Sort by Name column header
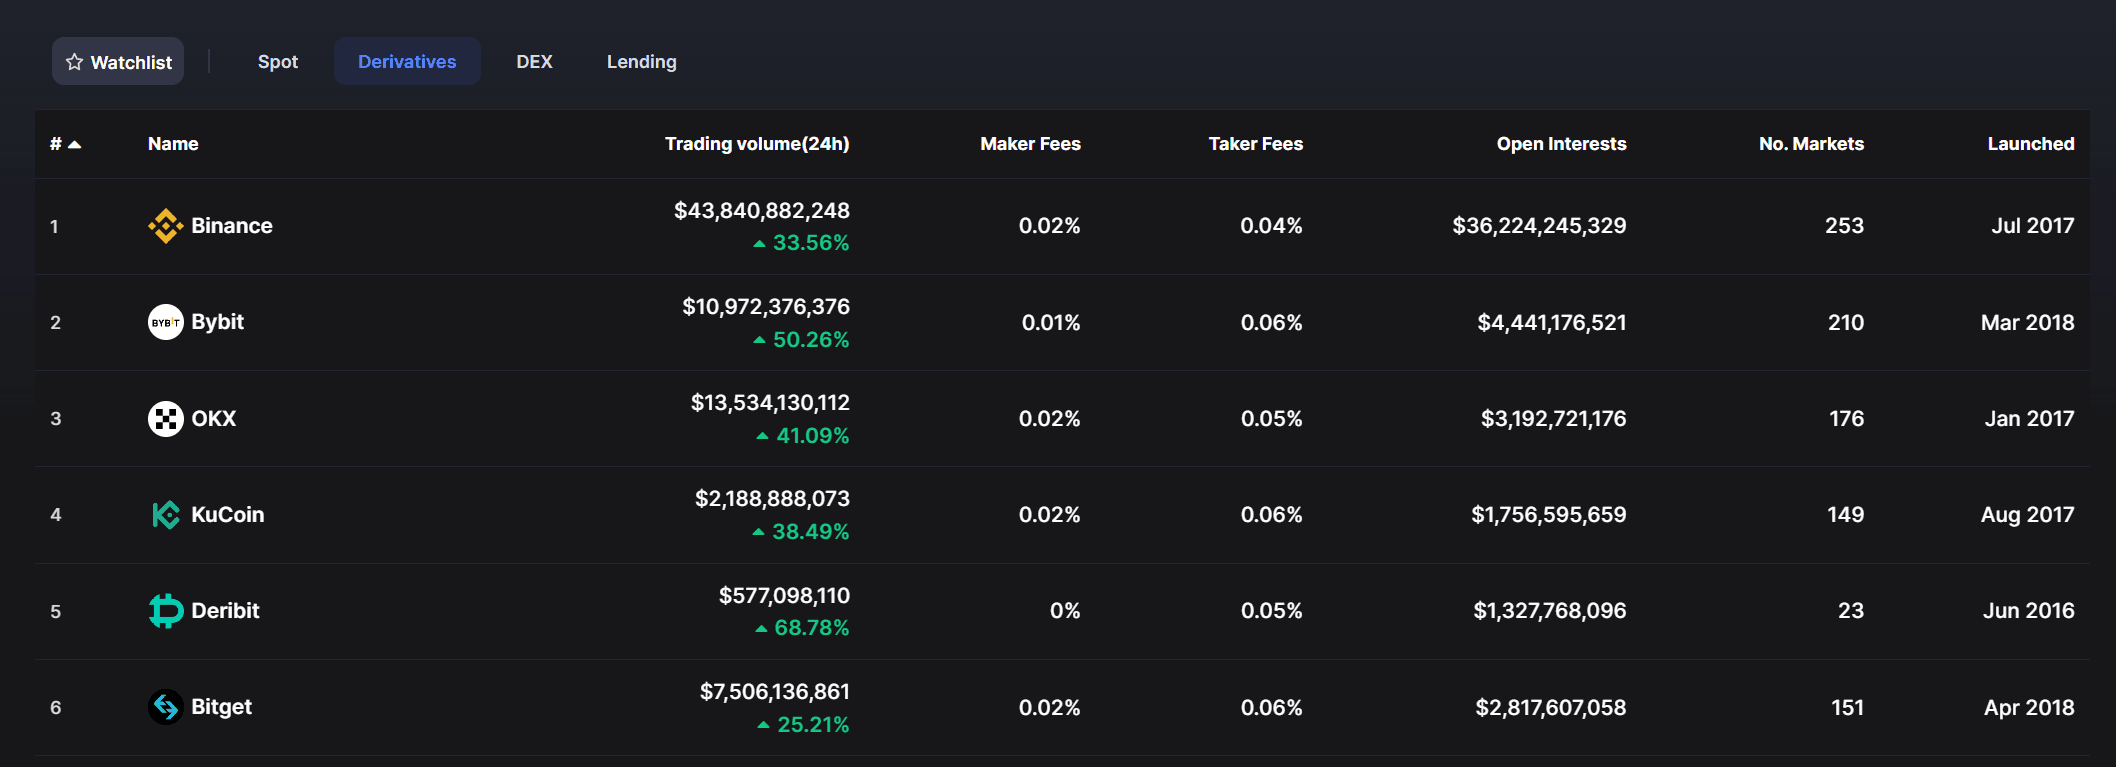The height and width of the screenshot is (767, 2116). pos(173,144)
